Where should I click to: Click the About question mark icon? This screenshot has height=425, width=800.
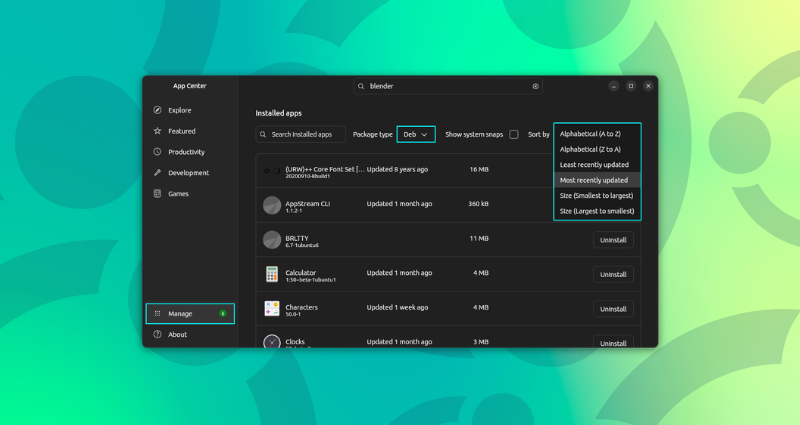tap(157, 335)
